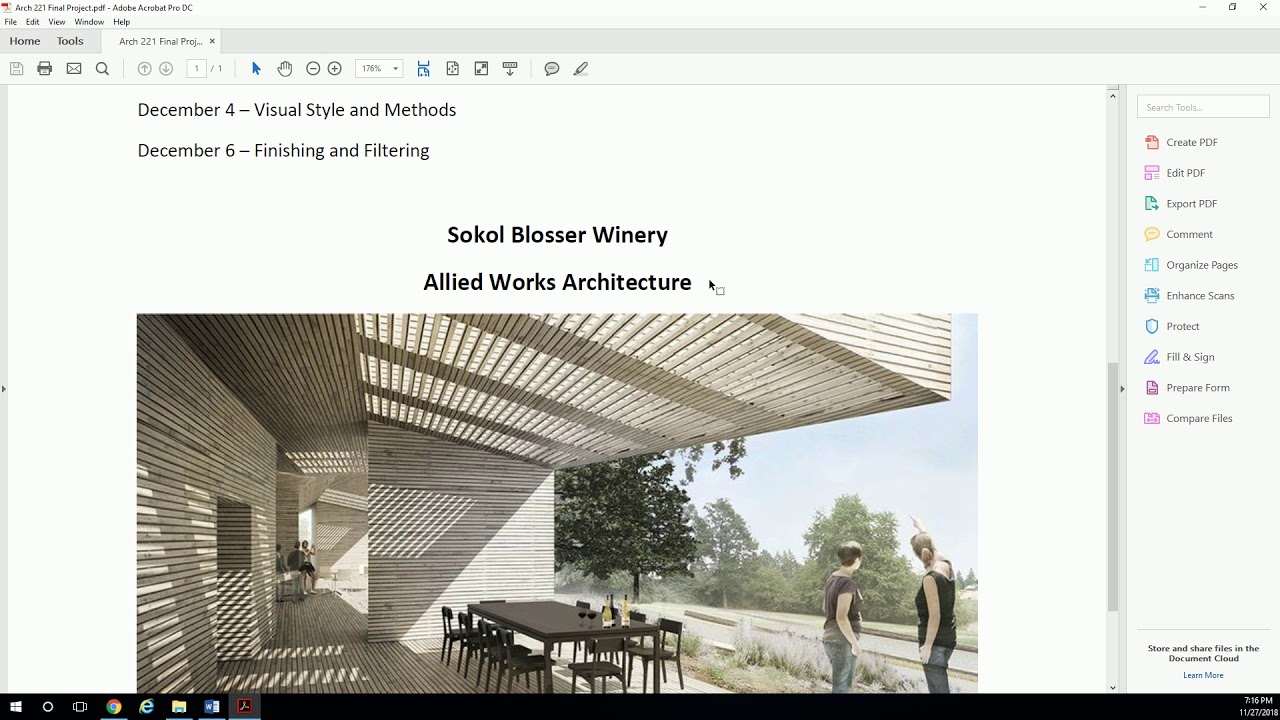1280x720 pixels.
Task: Open the Edit menu
Action: pos(33,22)
